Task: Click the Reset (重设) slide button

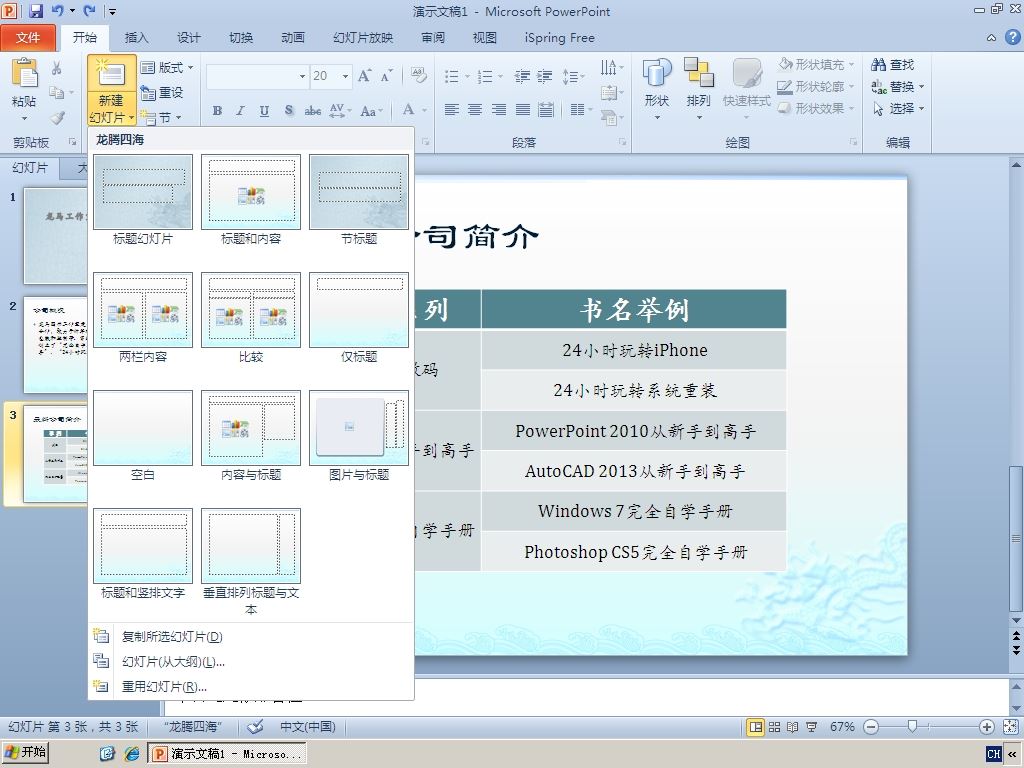Action: (162, 93)
